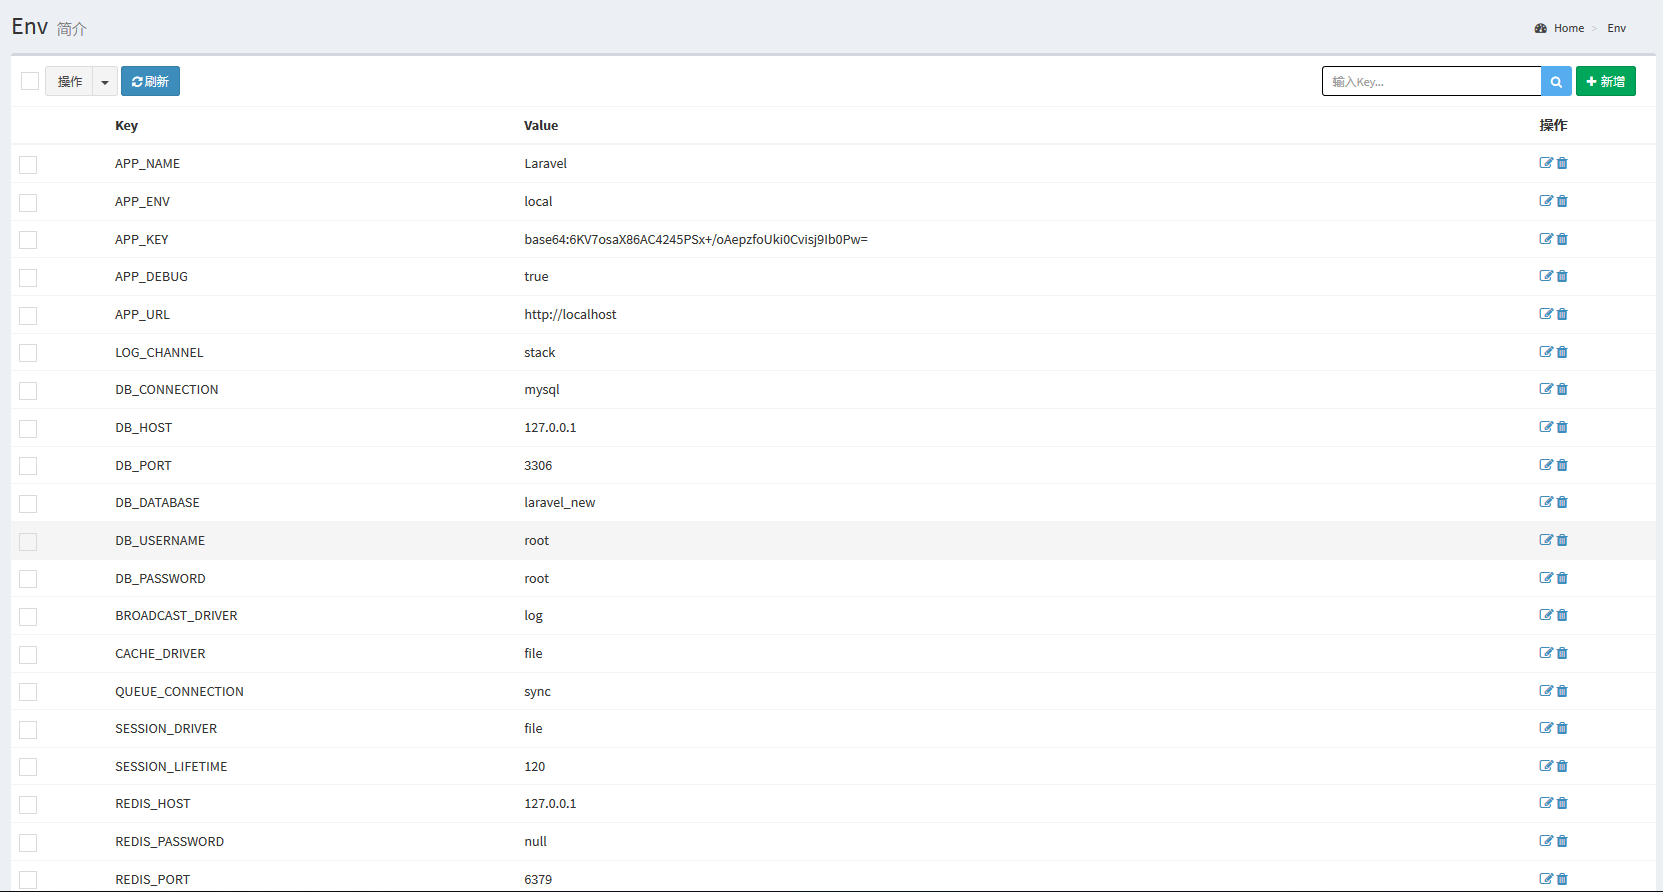Delete the REDIS_HOST entry
This screenshot has width=1663, height=892.
coord(1562,803)
